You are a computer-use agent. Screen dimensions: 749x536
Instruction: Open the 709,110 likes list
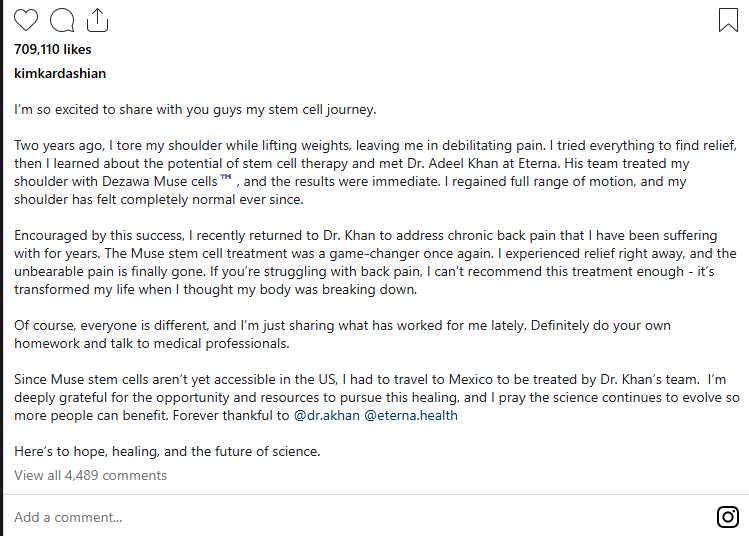click(x=53, y=49)
